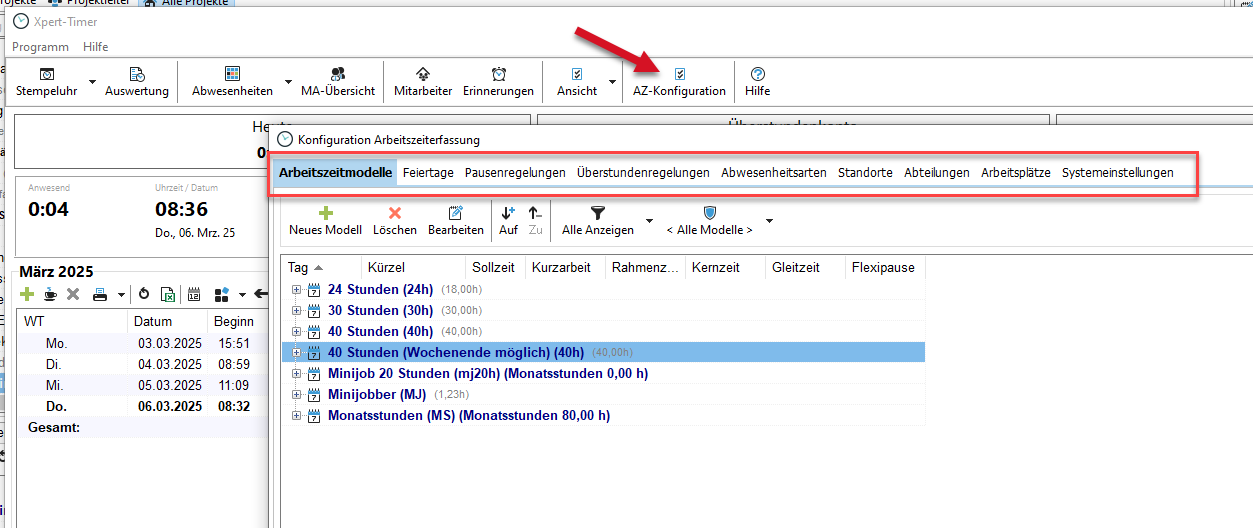Image resolution: width=1253 pixels, height=528 pixels.
Task: Open the Alle Modelle dropdown arrow
Action: click(x=769, y=220)
